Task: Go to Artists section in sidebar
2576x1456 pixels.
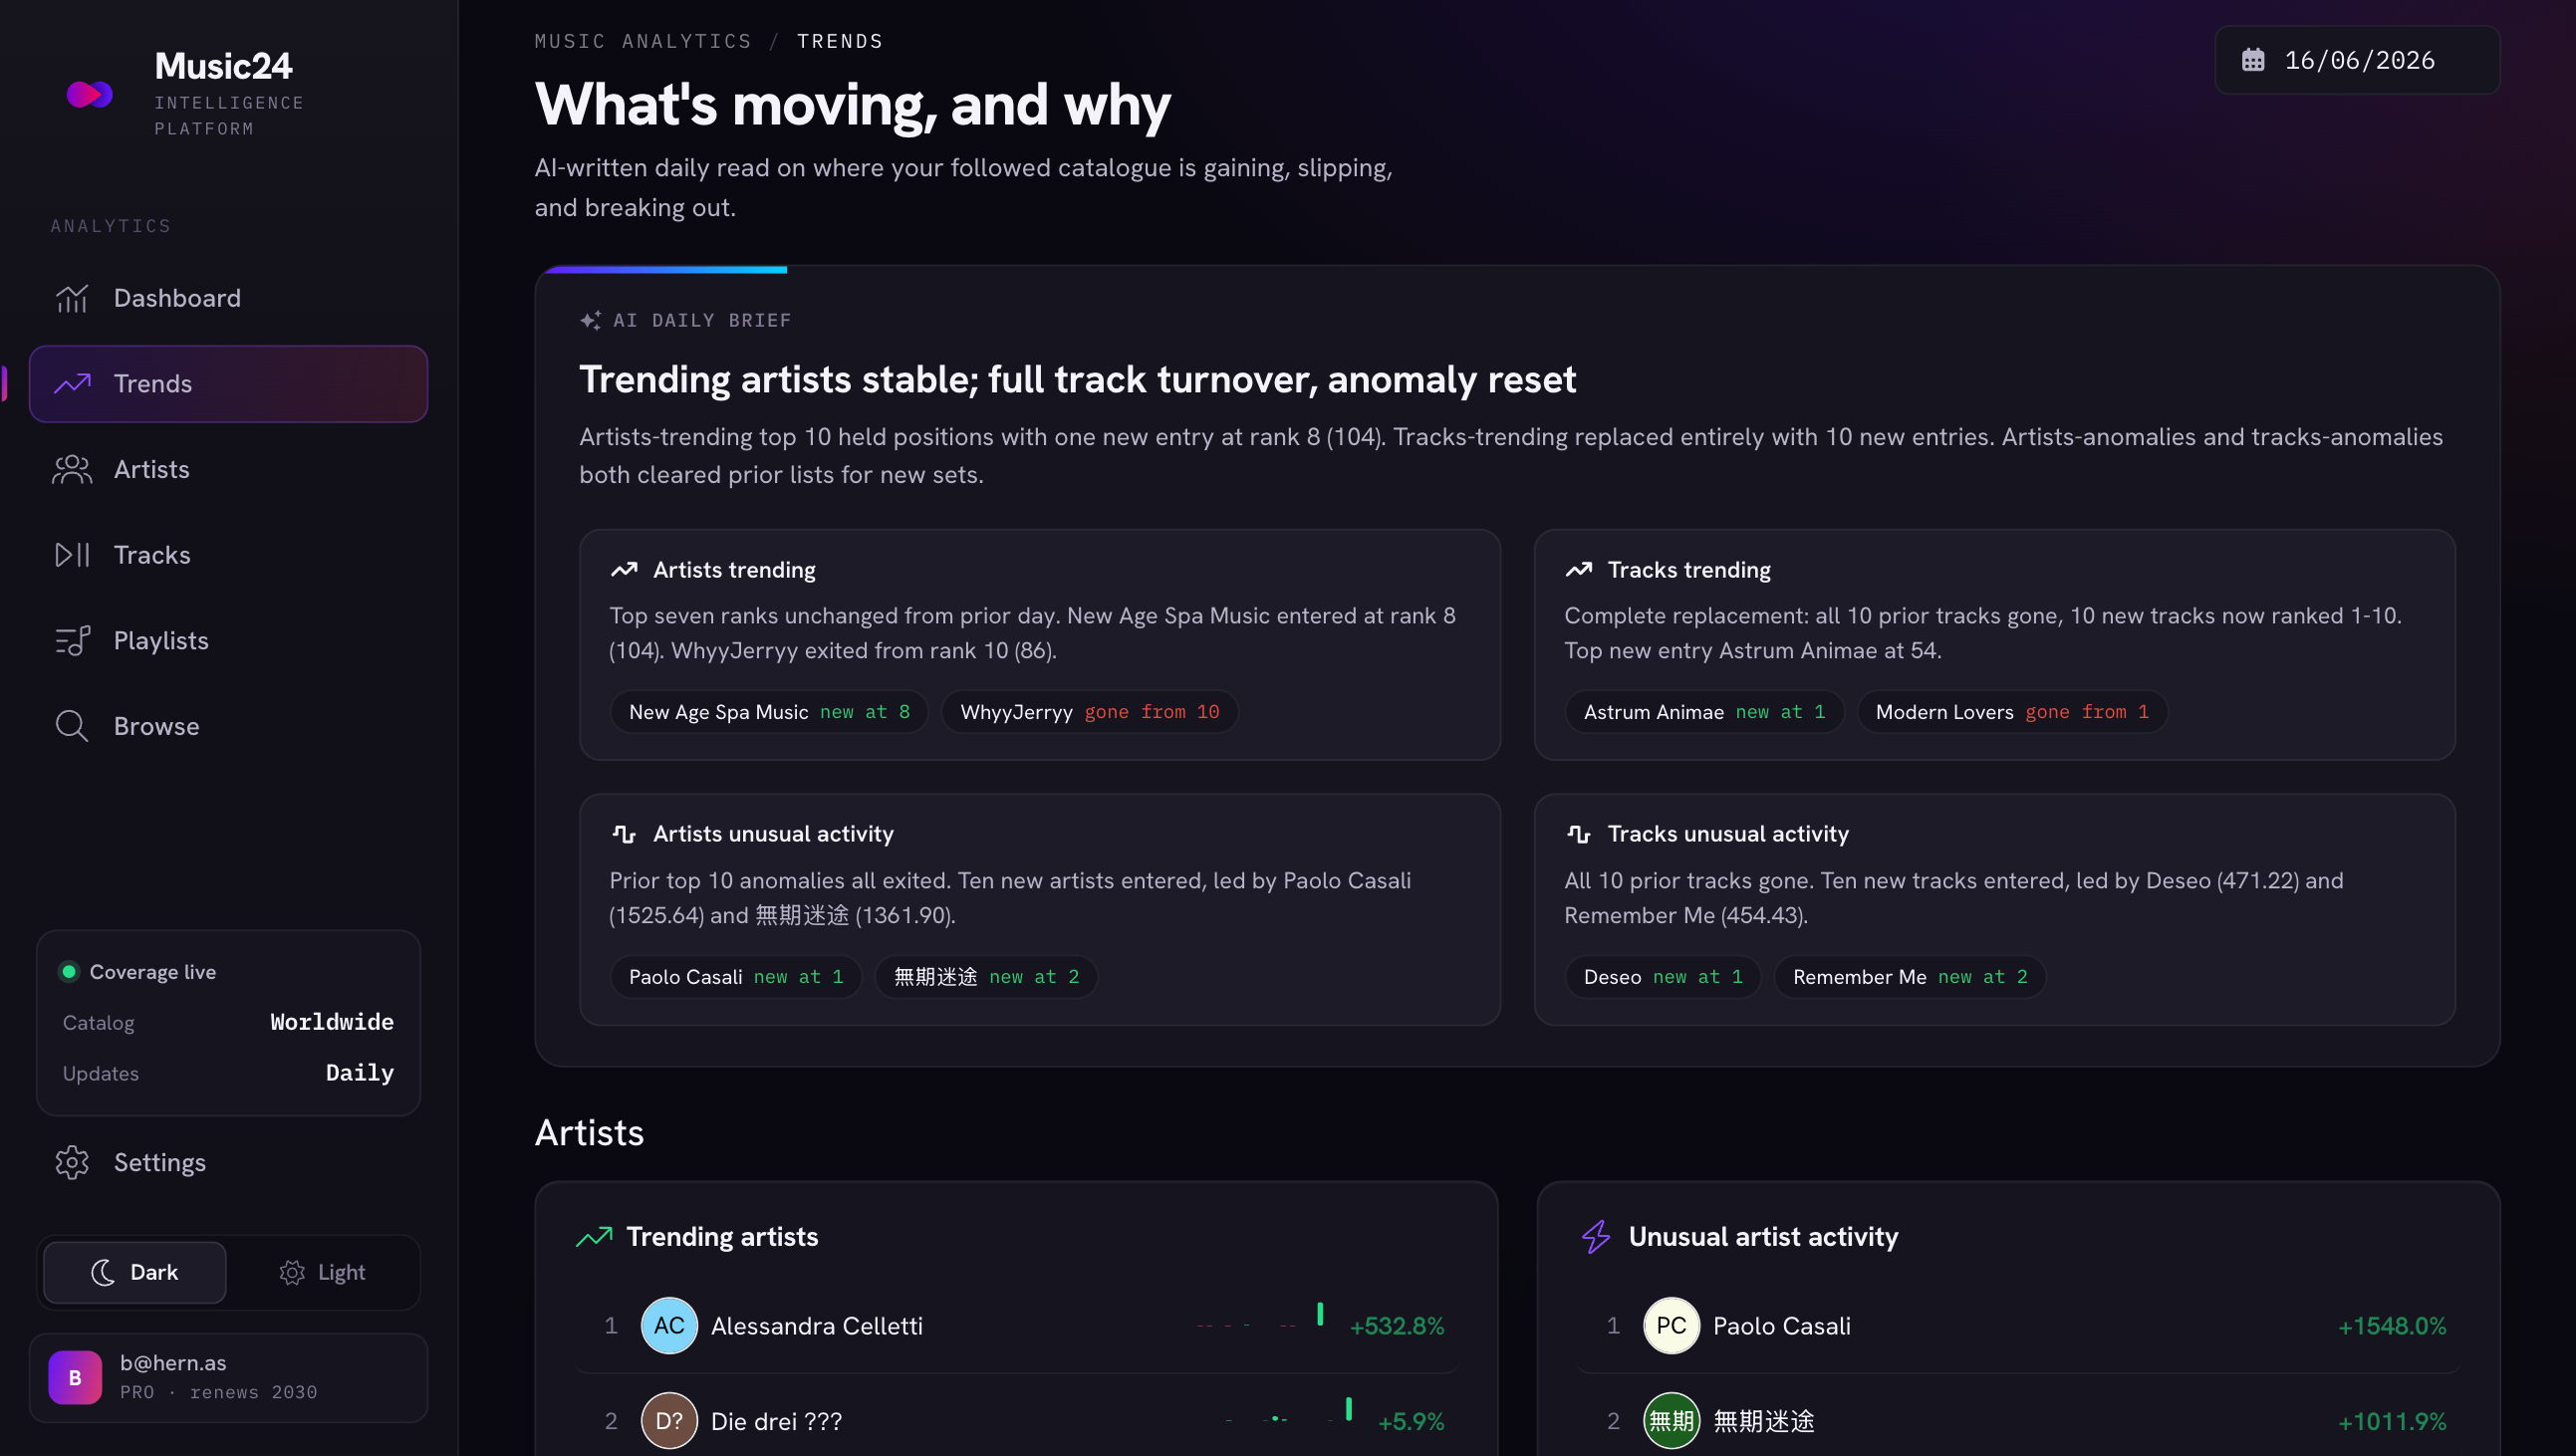Action: [x=228, y=470]
